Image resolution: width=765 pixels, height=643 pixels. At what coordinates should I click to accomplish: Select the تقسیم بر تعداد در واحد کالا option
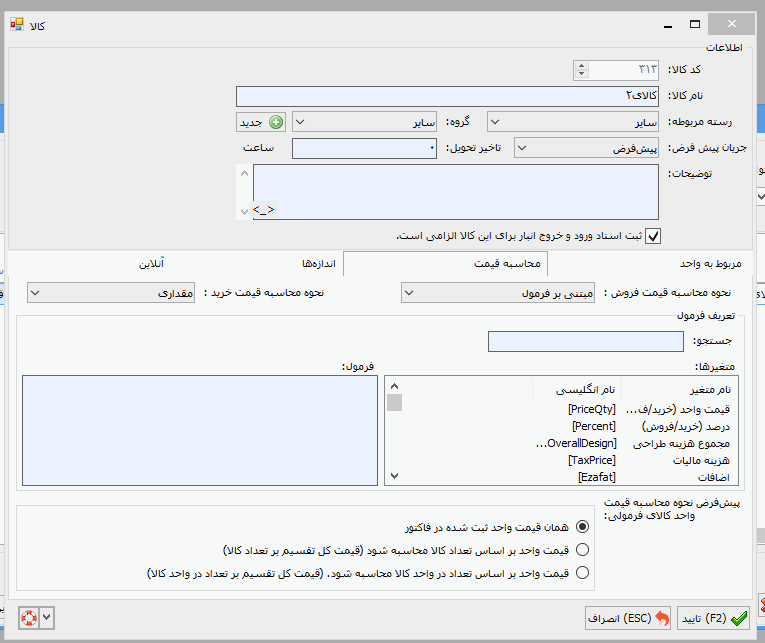tap(583, 574)
